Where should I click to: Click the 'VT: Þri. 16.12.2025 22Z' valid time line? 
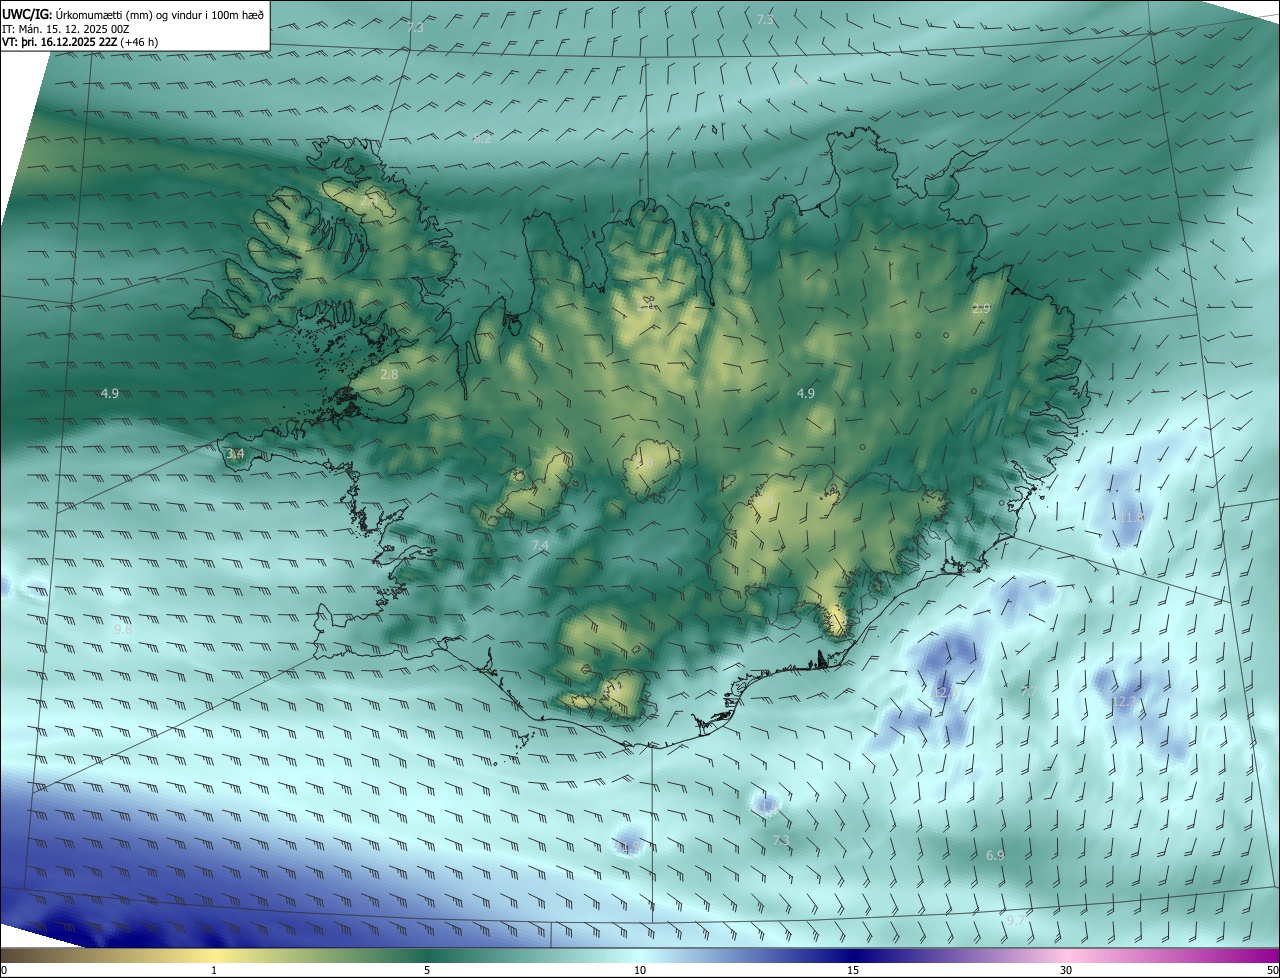click(60, 42)
